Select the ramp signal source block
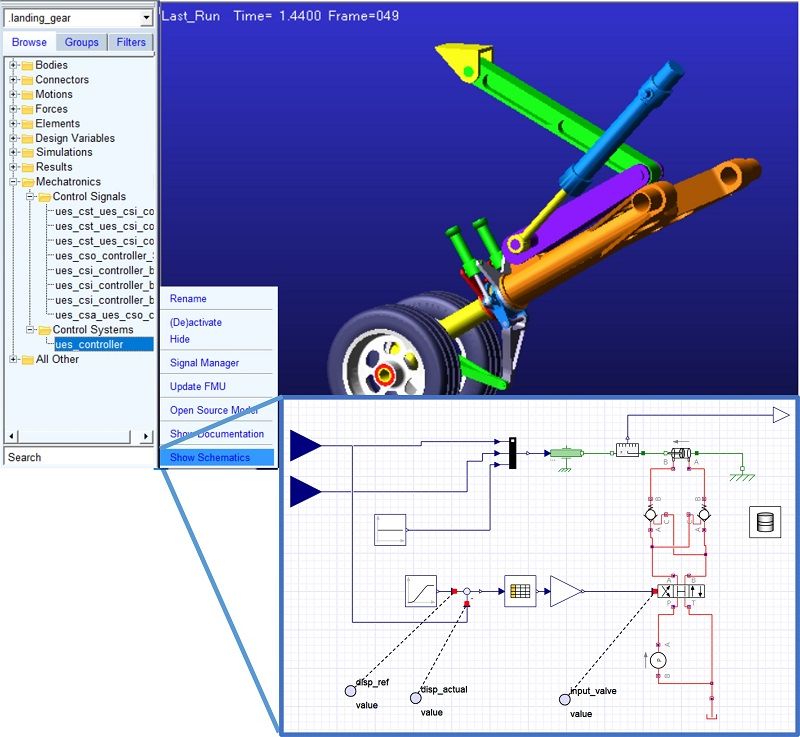This screenshot has height=737, width=800. [x=421, y=591]
